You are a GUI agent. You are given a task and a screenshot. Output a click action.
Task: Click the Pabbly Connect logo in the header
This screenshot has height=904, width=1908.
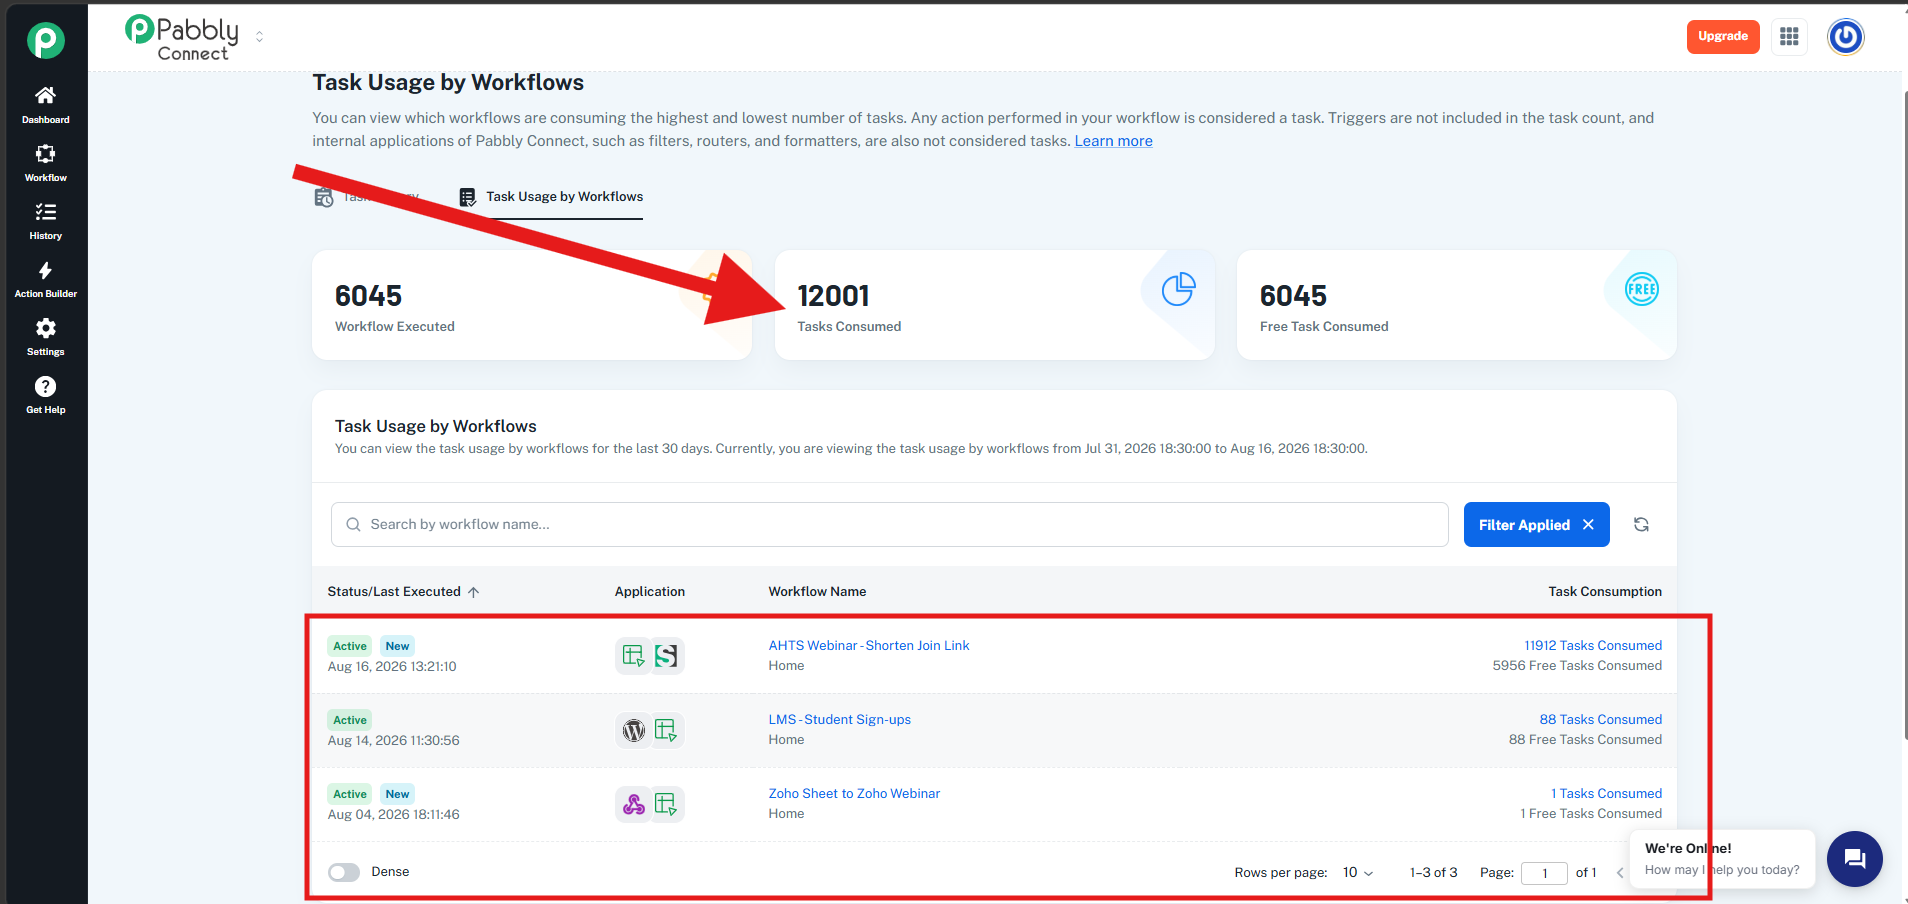coord(182,38)
